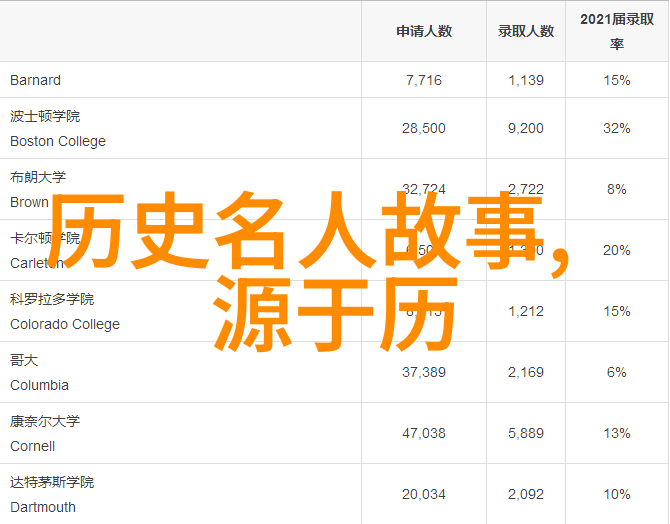Select Dartmouth's admitted count 2,092

click(x=526, y=495)
